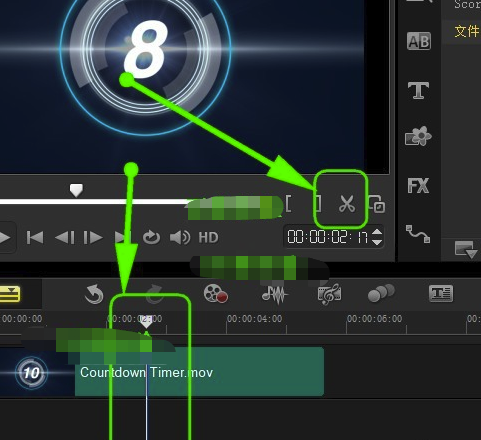
Task: Click the Undo arrow in timeline toolbar
Action: [x=94, y=294]
